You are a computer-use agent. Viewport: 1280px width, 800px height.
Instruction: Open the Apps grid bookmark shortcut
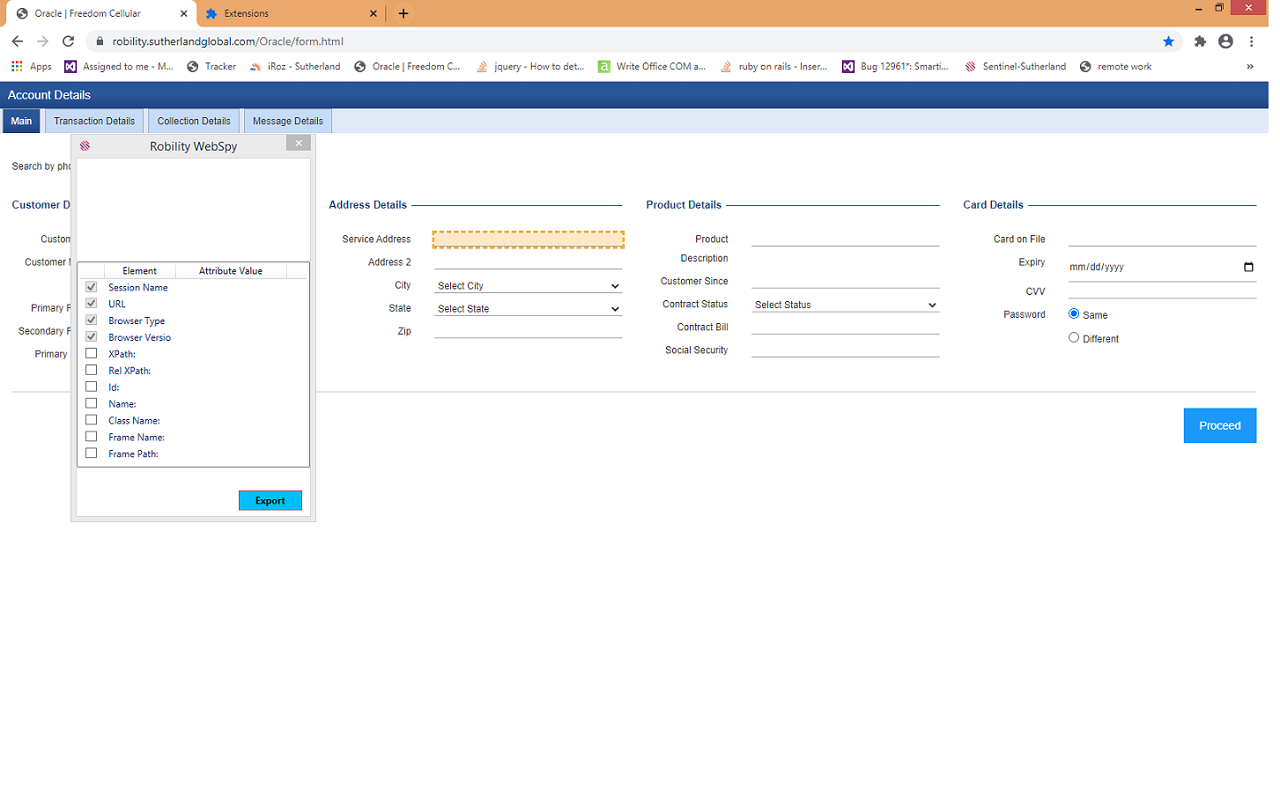pos(31,67)
